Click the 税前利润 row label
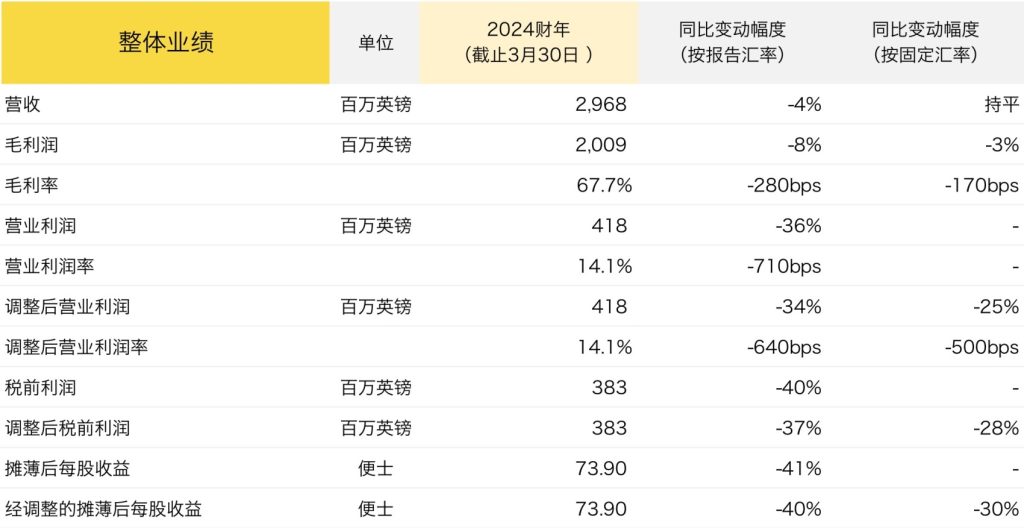Viewport: 1024px width, 528px height. pos(41,387)
